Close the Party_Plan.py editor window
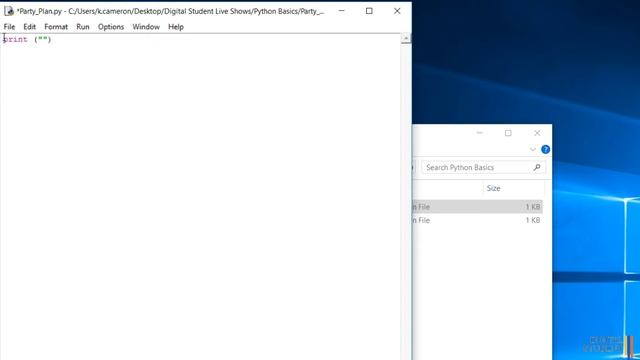 pos(397,11)
